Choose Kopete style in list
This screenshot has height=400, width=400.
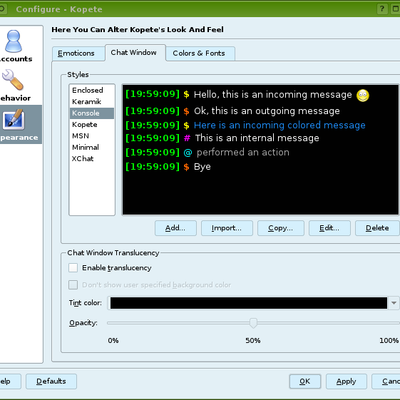[x=92, y=124]
